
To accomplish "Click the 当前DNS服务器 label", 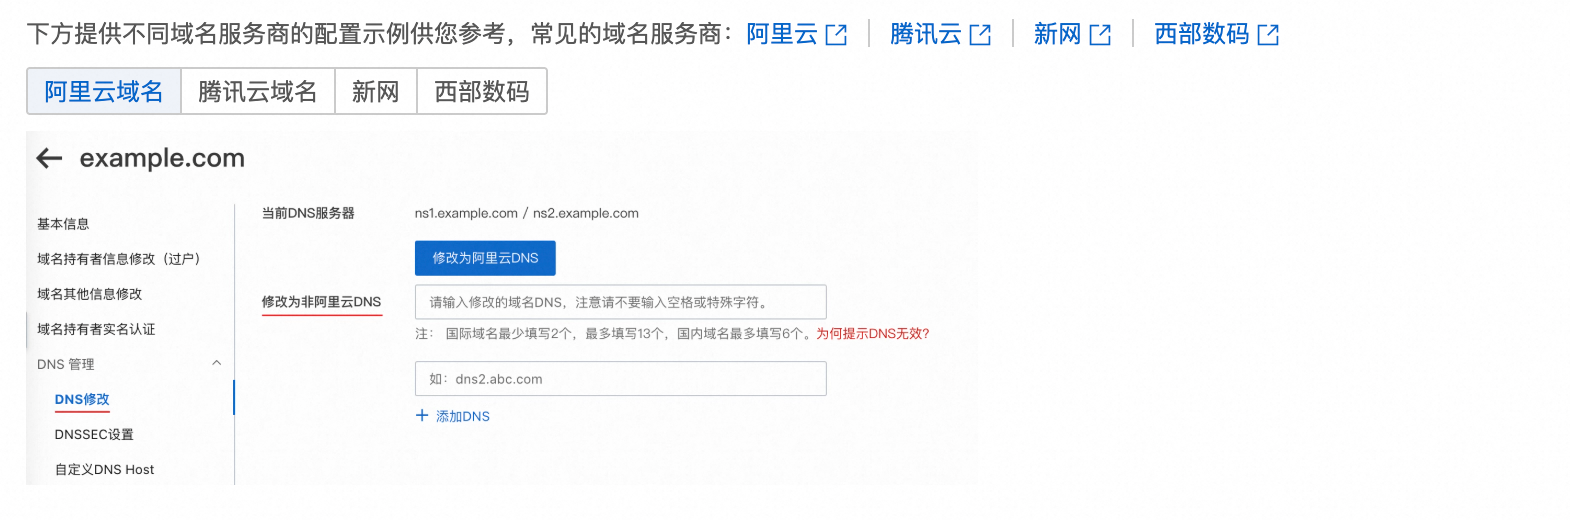I will point(308,213).
